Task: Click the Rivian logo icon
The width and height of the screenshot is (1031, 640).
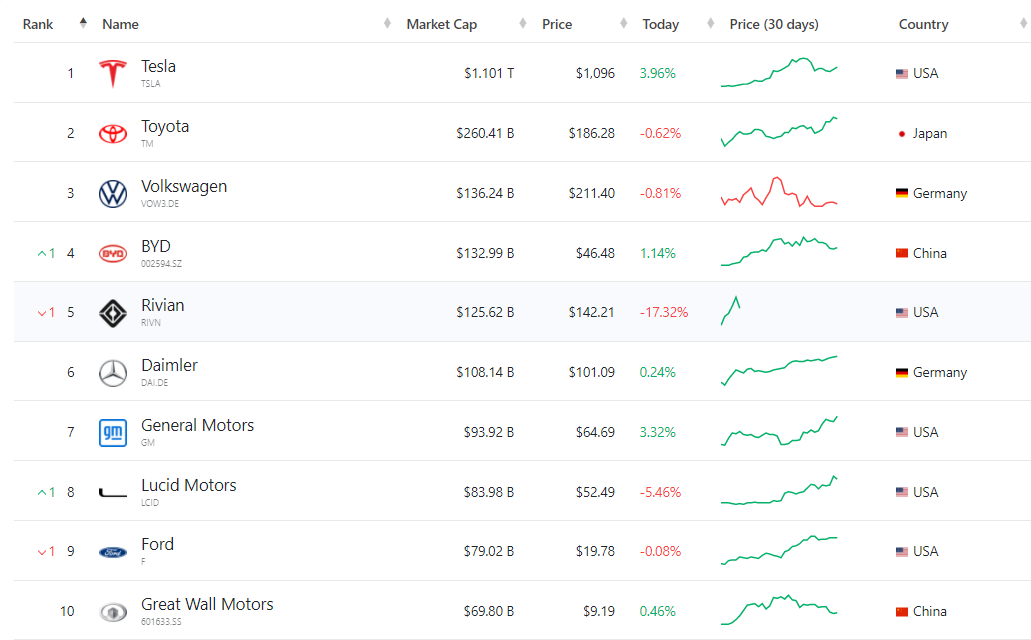Action: coord(112,313)
